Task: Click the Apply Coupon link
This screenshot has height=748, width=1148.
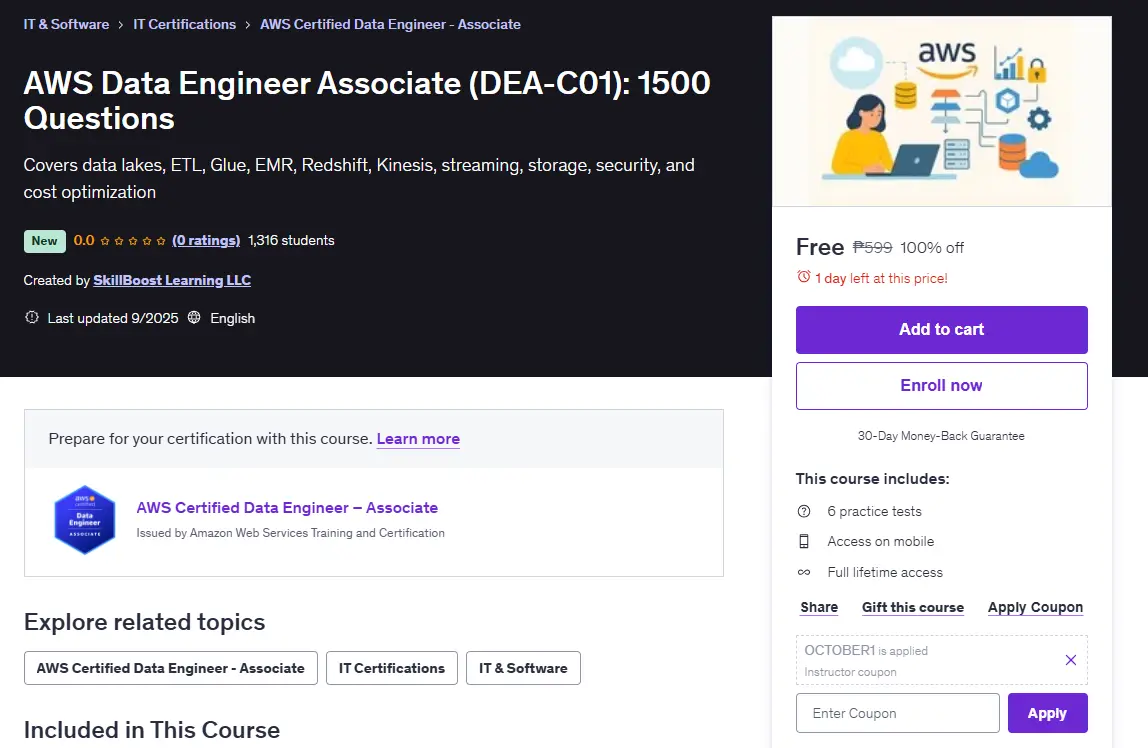Action: (1035, 607)
